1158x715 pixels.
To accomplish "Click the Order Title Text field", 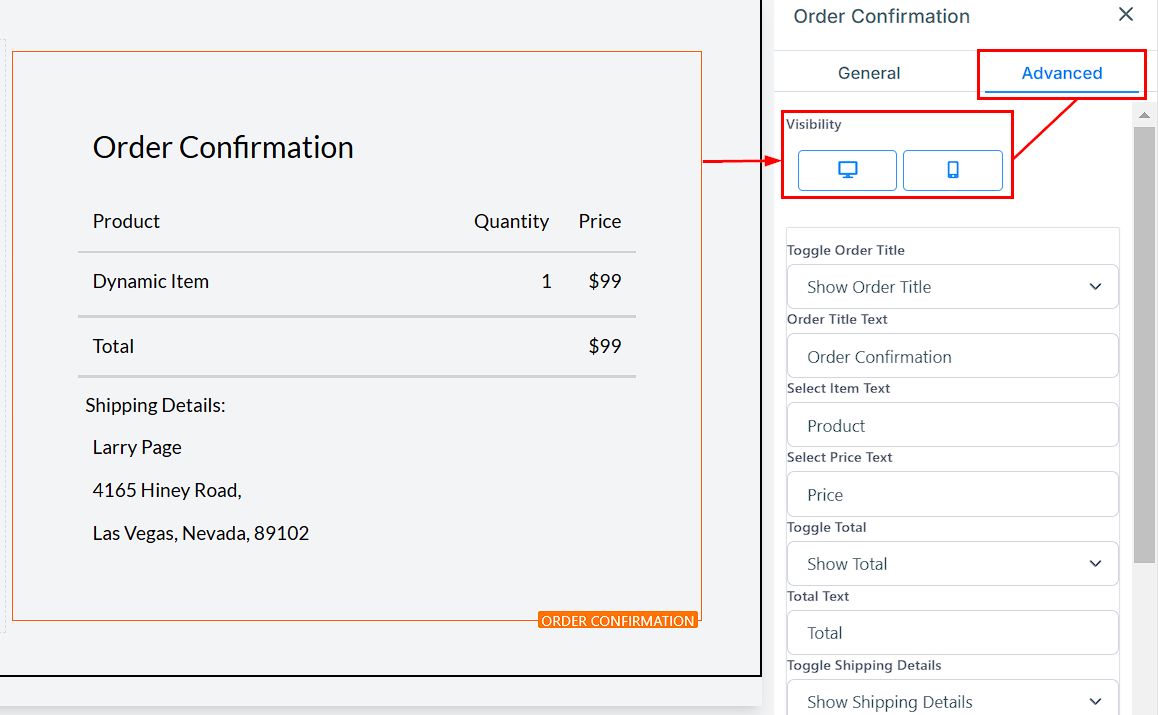I will pyautogui.click(x=951, y=357).
